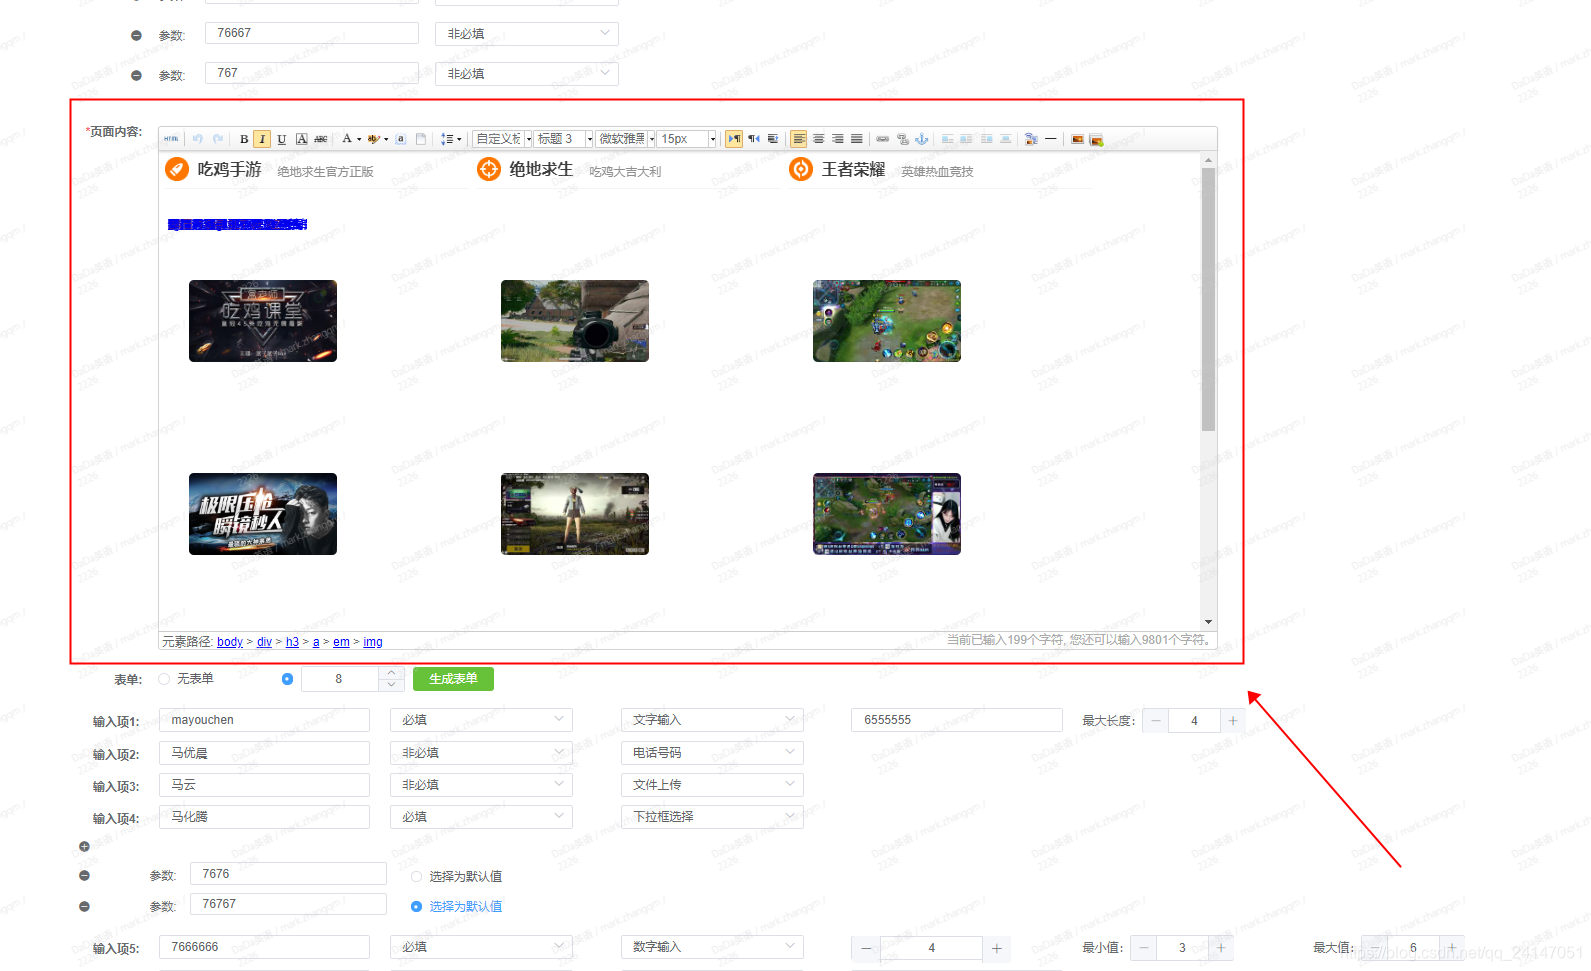
Task: Open the 标题 3 paragraph format dropdown
Action: pos(564,139)
